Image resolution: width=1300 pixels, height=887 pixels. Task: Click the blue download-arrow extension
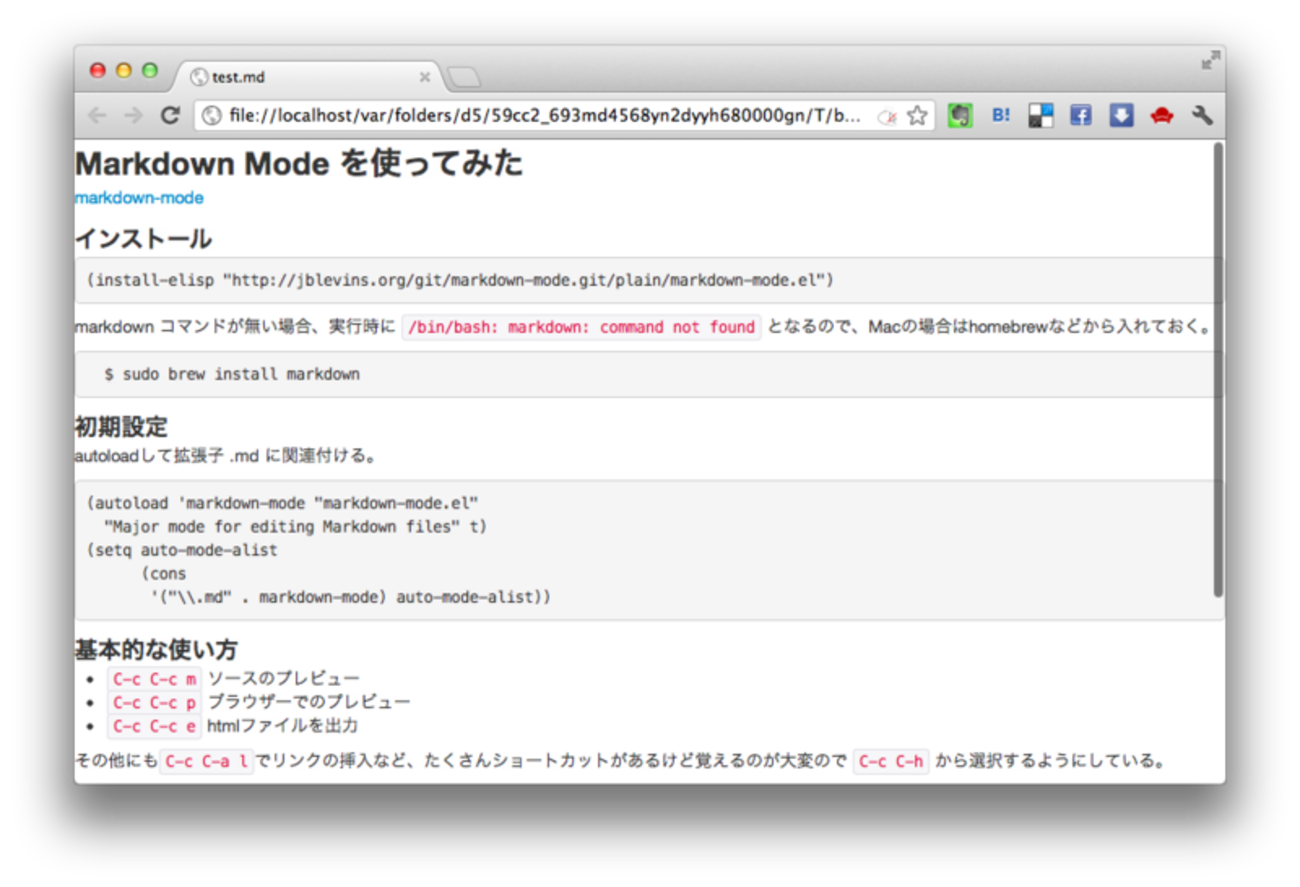[1121, 116]
